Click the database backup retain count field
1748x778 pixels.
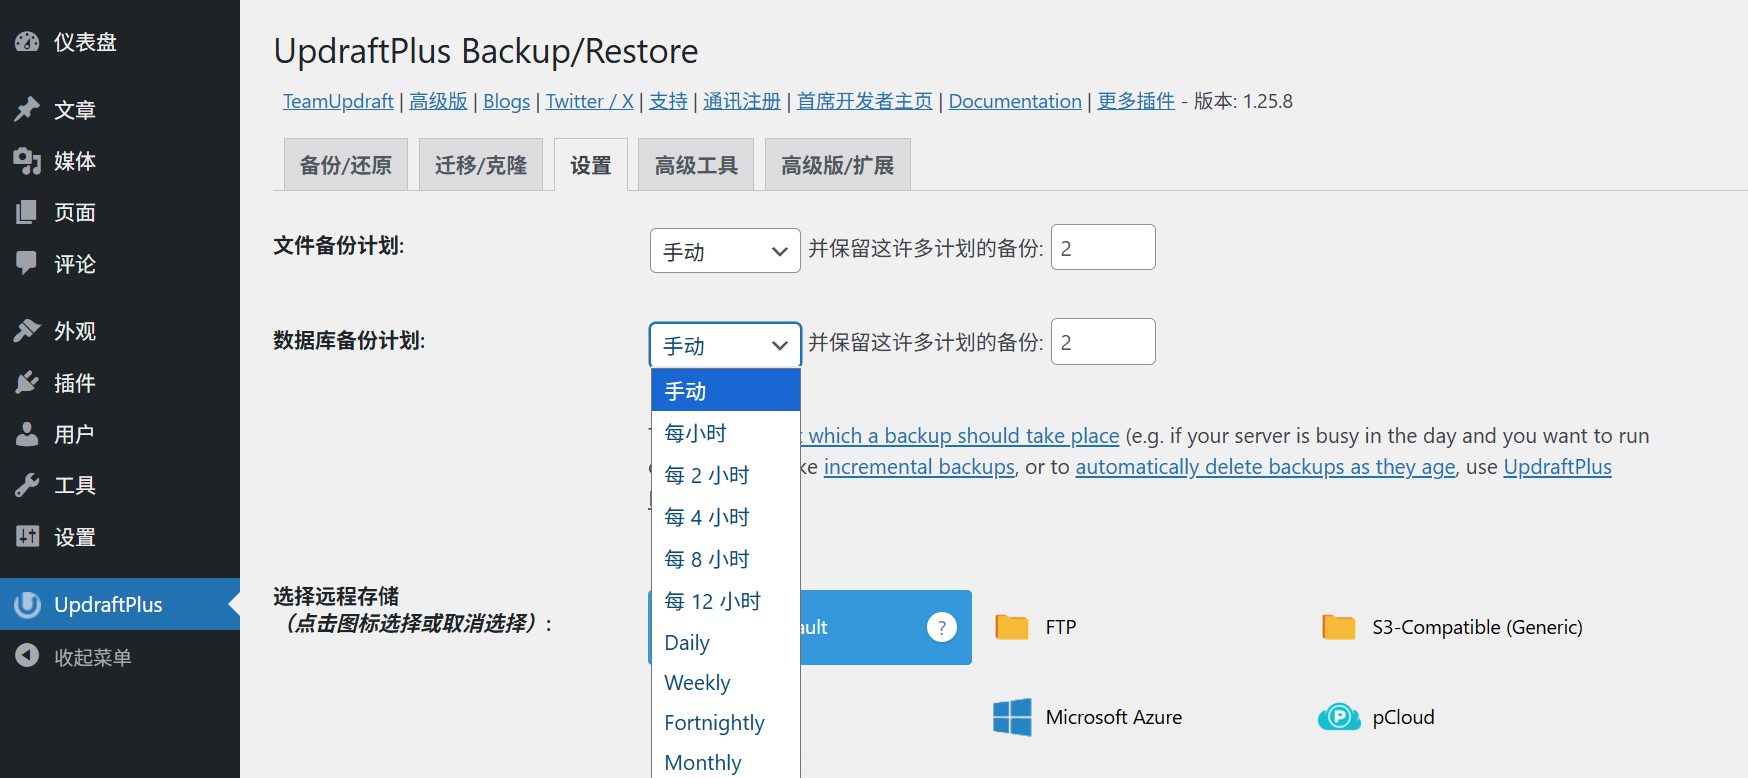(1103, 342)
